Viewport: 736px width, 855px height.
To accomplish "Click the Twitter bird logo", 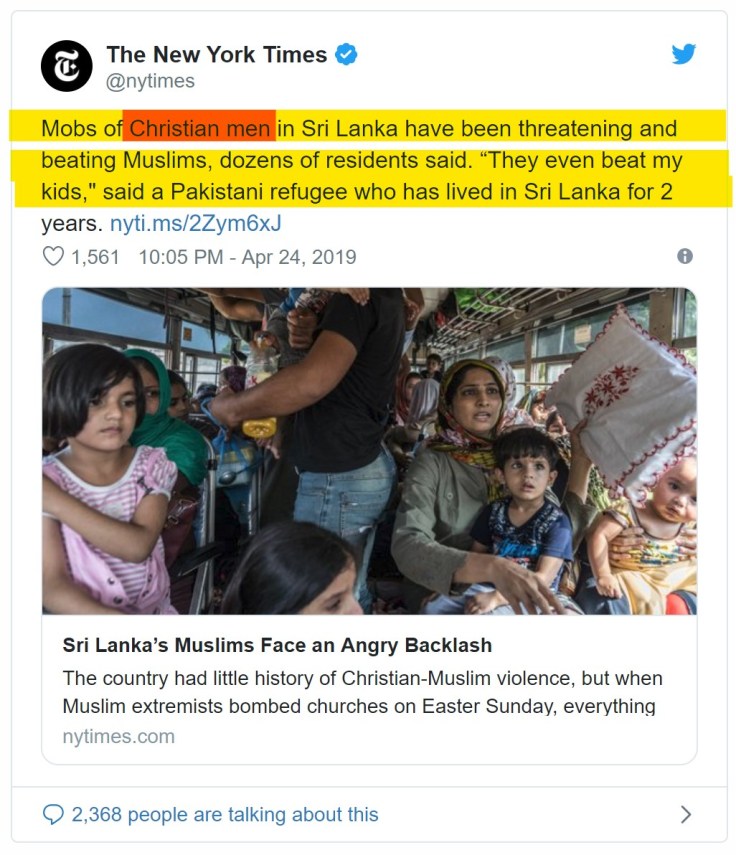I will [684, 54].
